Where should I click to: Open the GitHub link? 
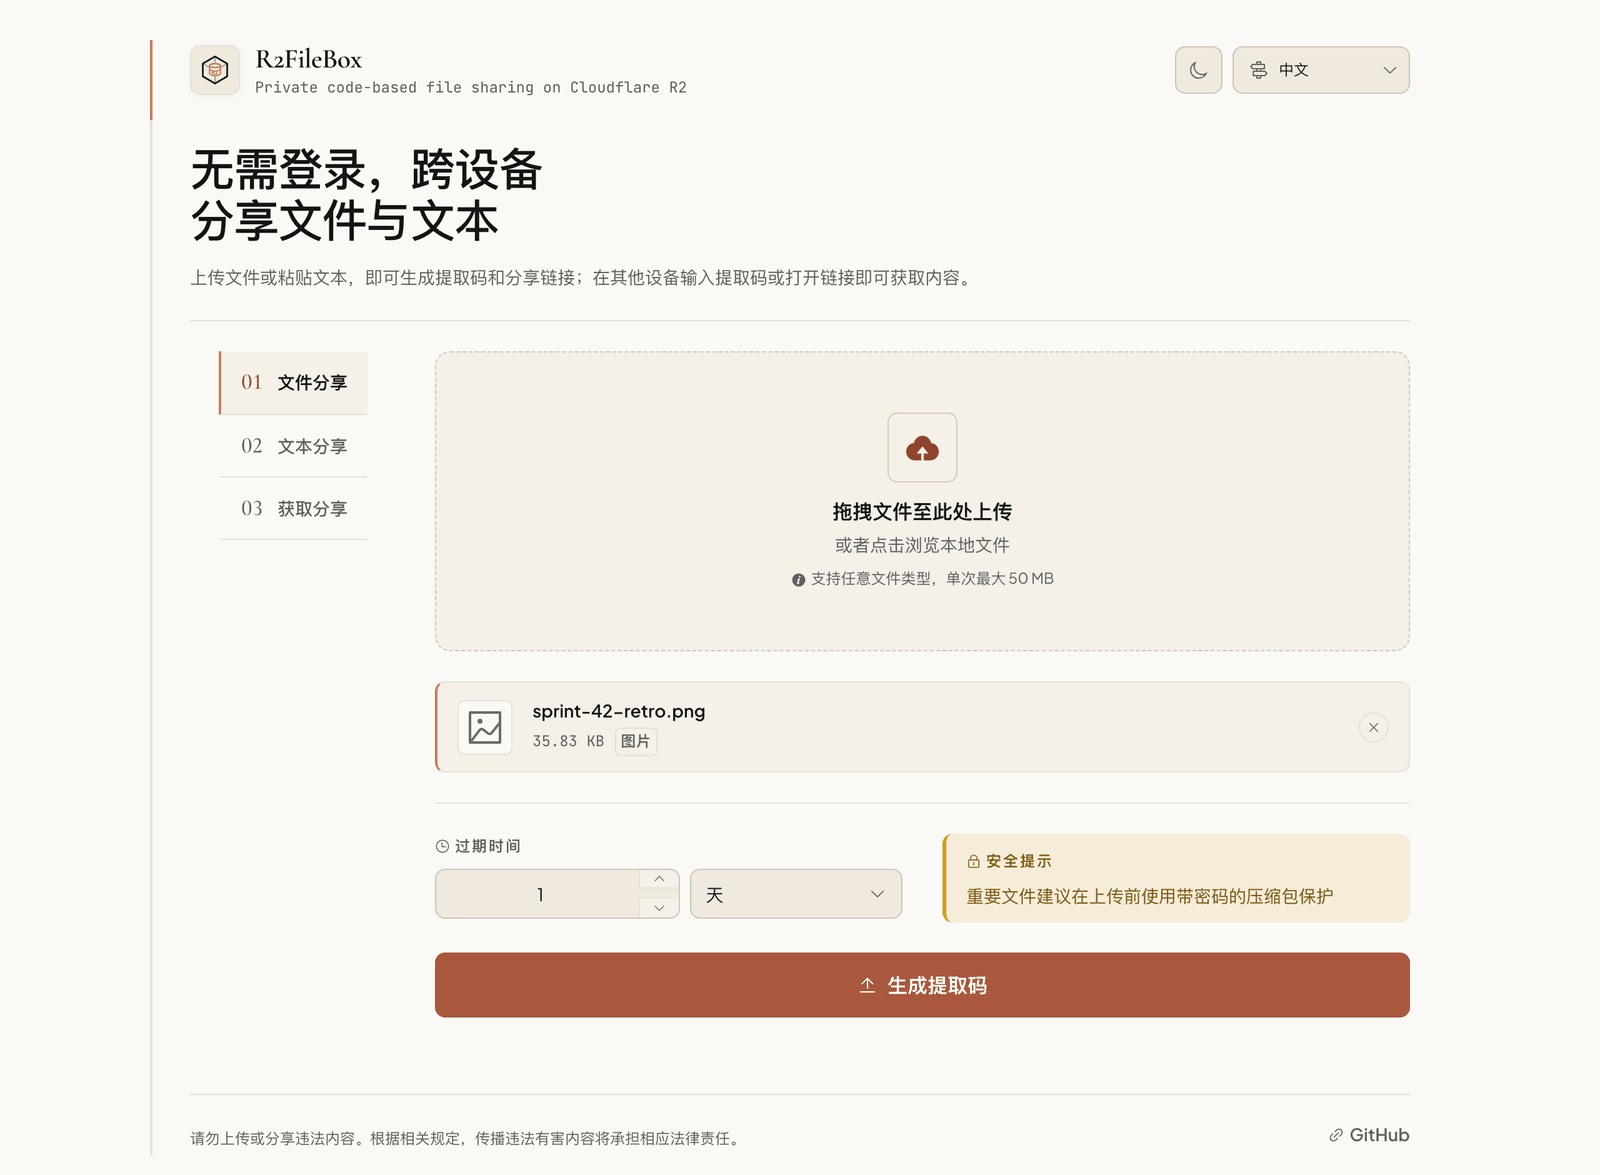pos(1369,1135)
